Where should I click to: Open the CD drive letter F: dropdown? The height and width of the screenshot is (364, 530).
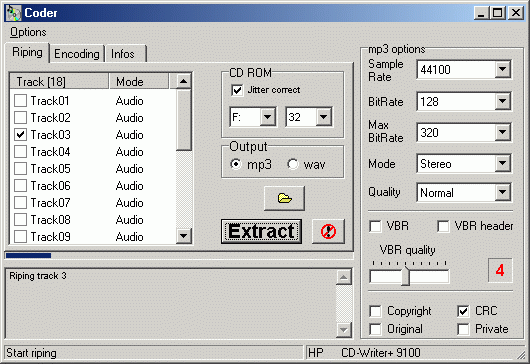268,117
